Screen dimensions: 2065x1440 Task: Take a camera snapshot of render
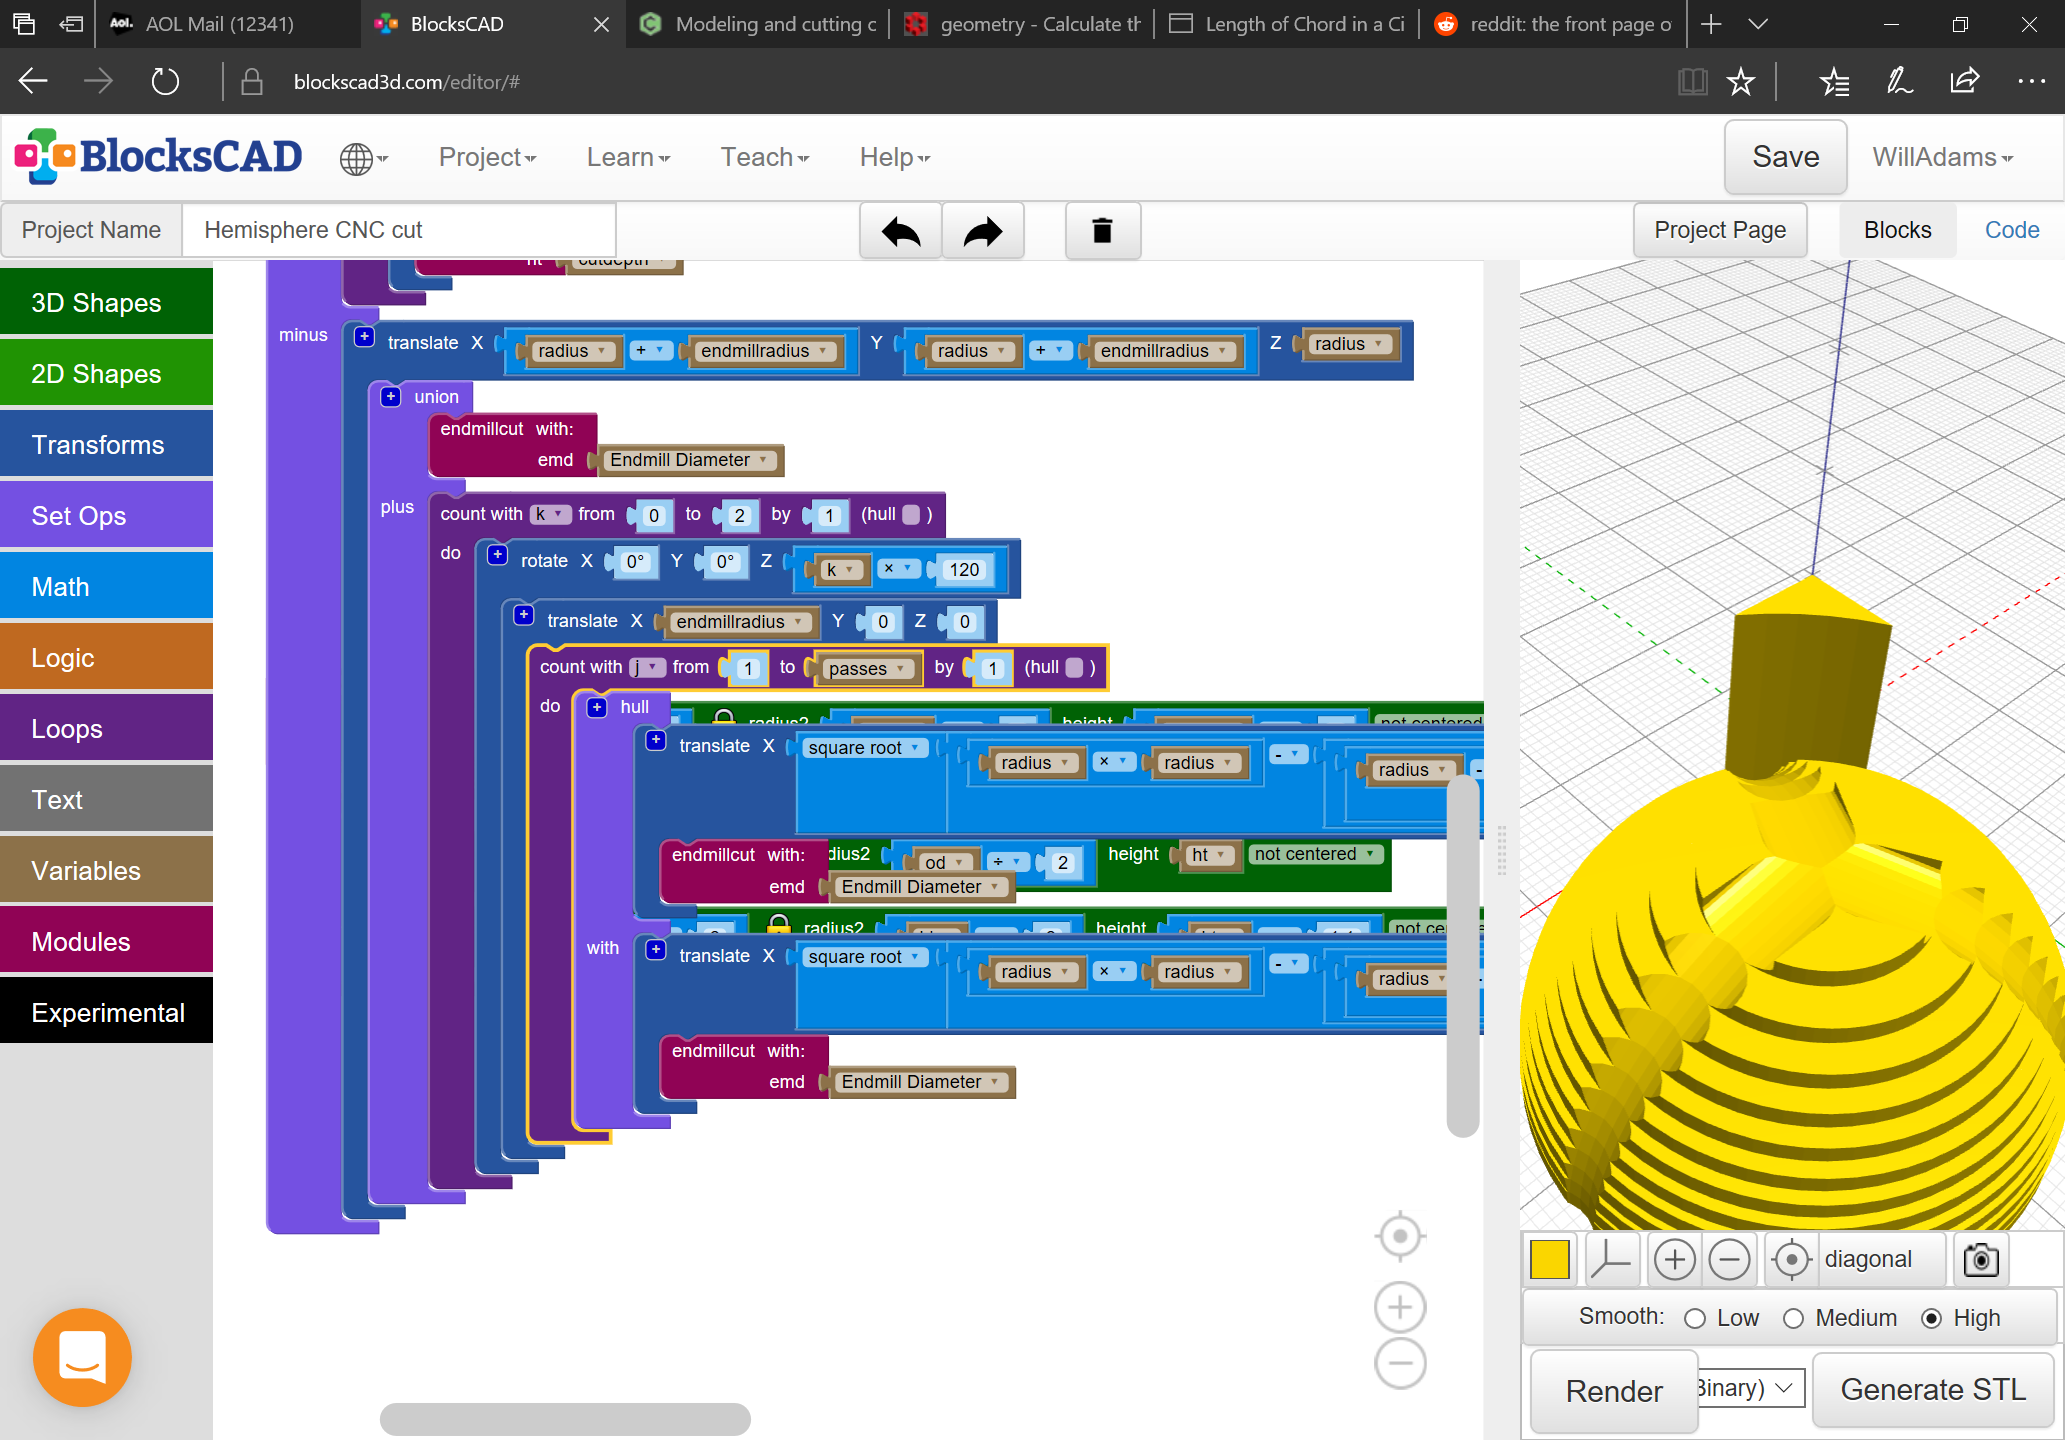coord(1980,1259)
